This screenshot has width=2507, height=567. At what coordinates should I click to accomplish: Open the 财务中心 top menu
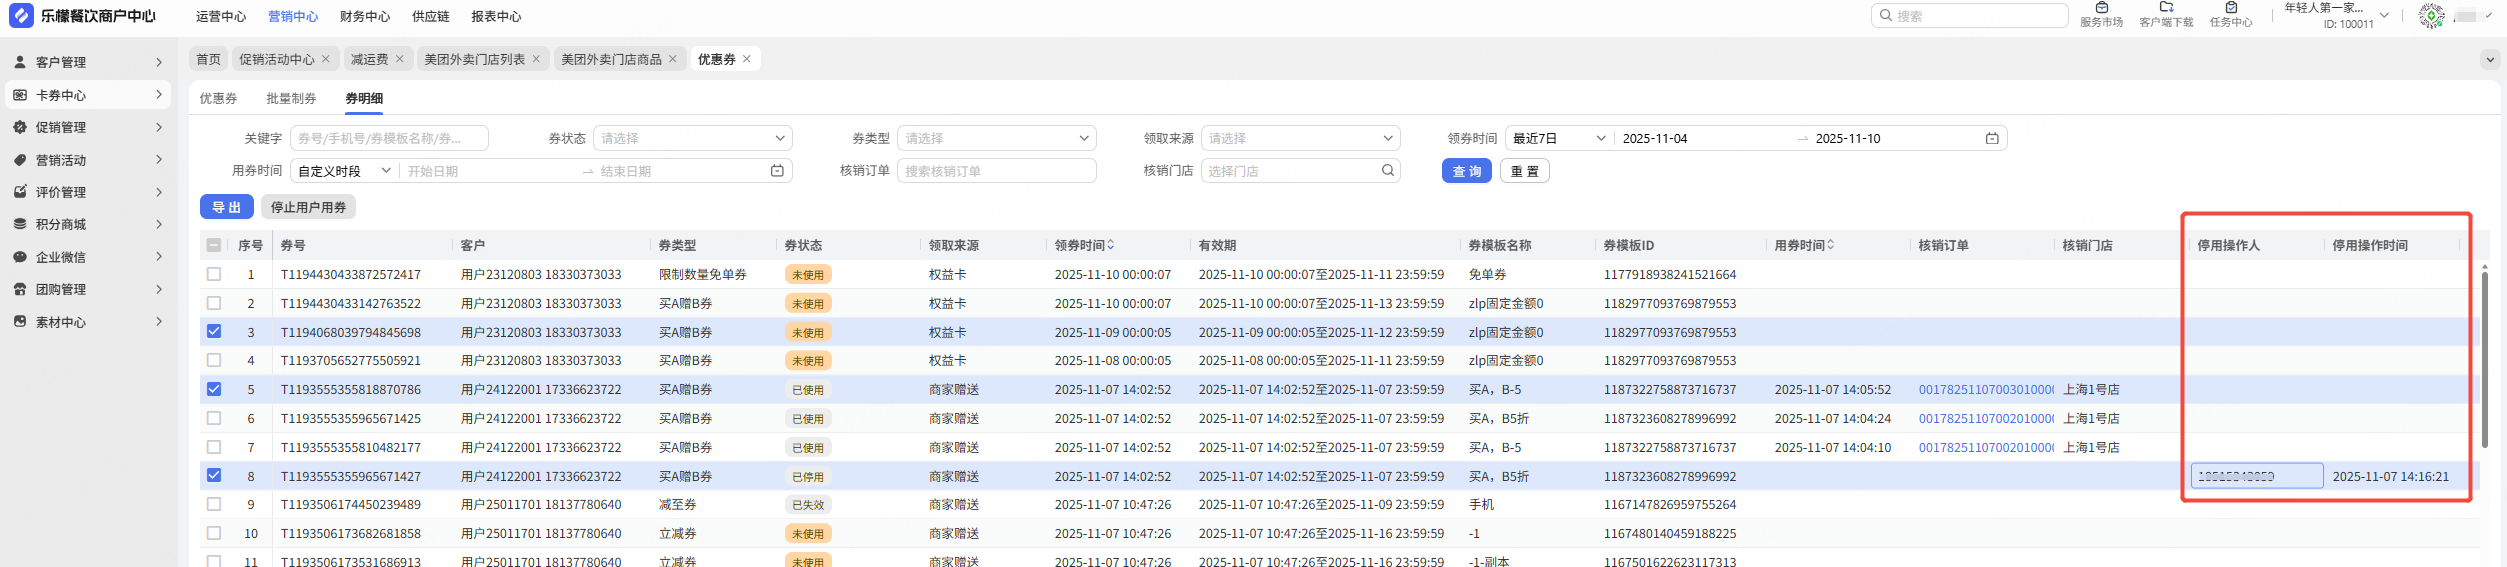pyautogui.click(x=365, y=16)
